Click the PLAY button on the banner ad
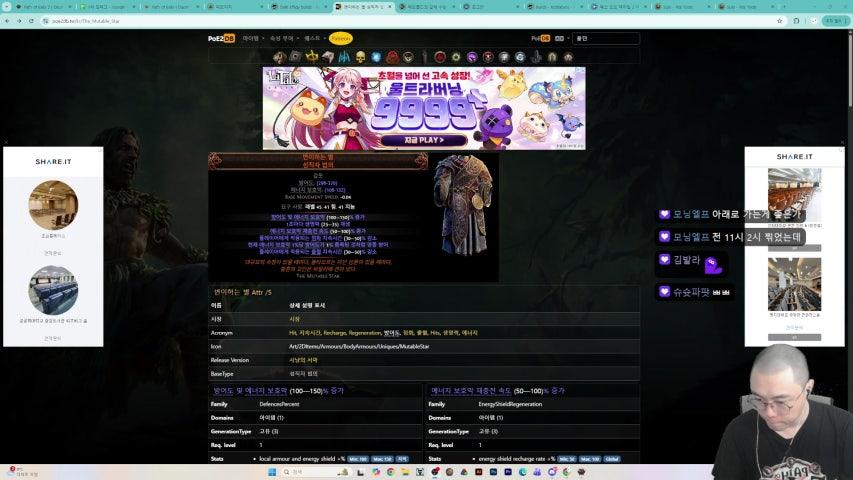The height and width of the screenshot is (480, 853). 424,140
